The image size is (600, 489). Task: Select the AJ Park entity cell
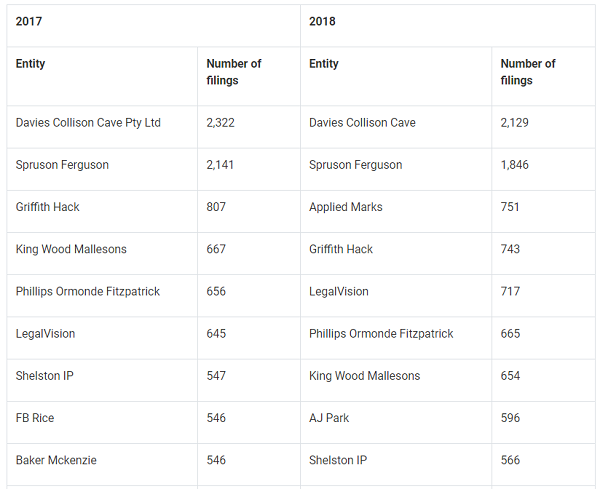tap(330, 418)
